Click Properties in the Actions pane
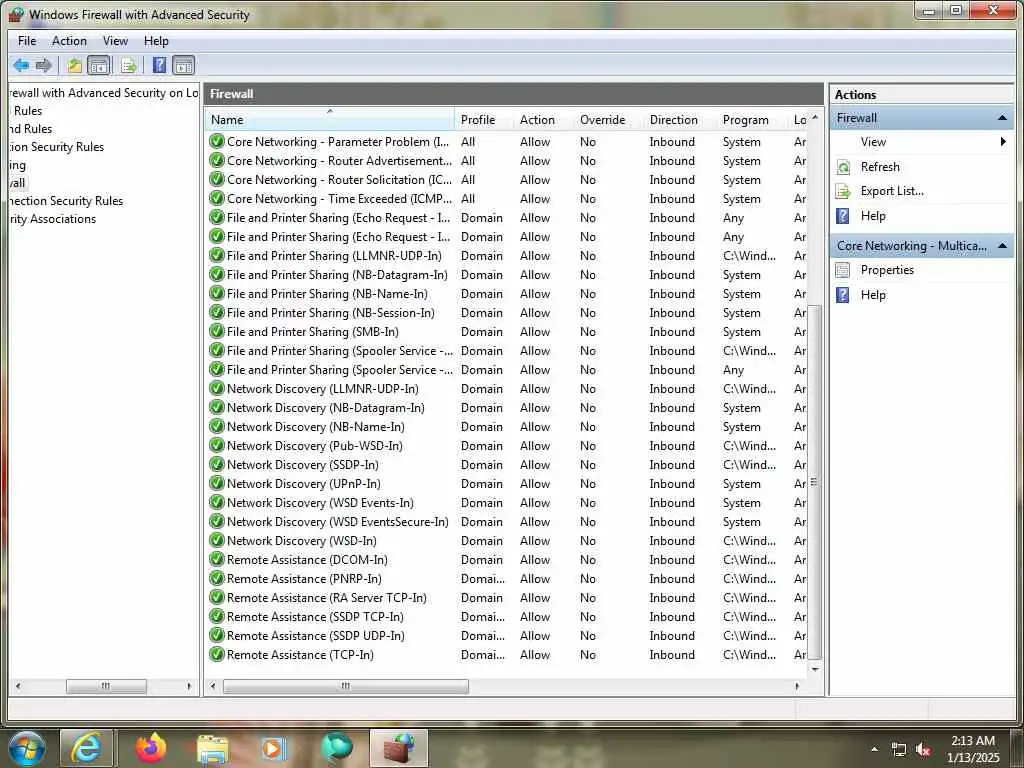 coord(887,270)
